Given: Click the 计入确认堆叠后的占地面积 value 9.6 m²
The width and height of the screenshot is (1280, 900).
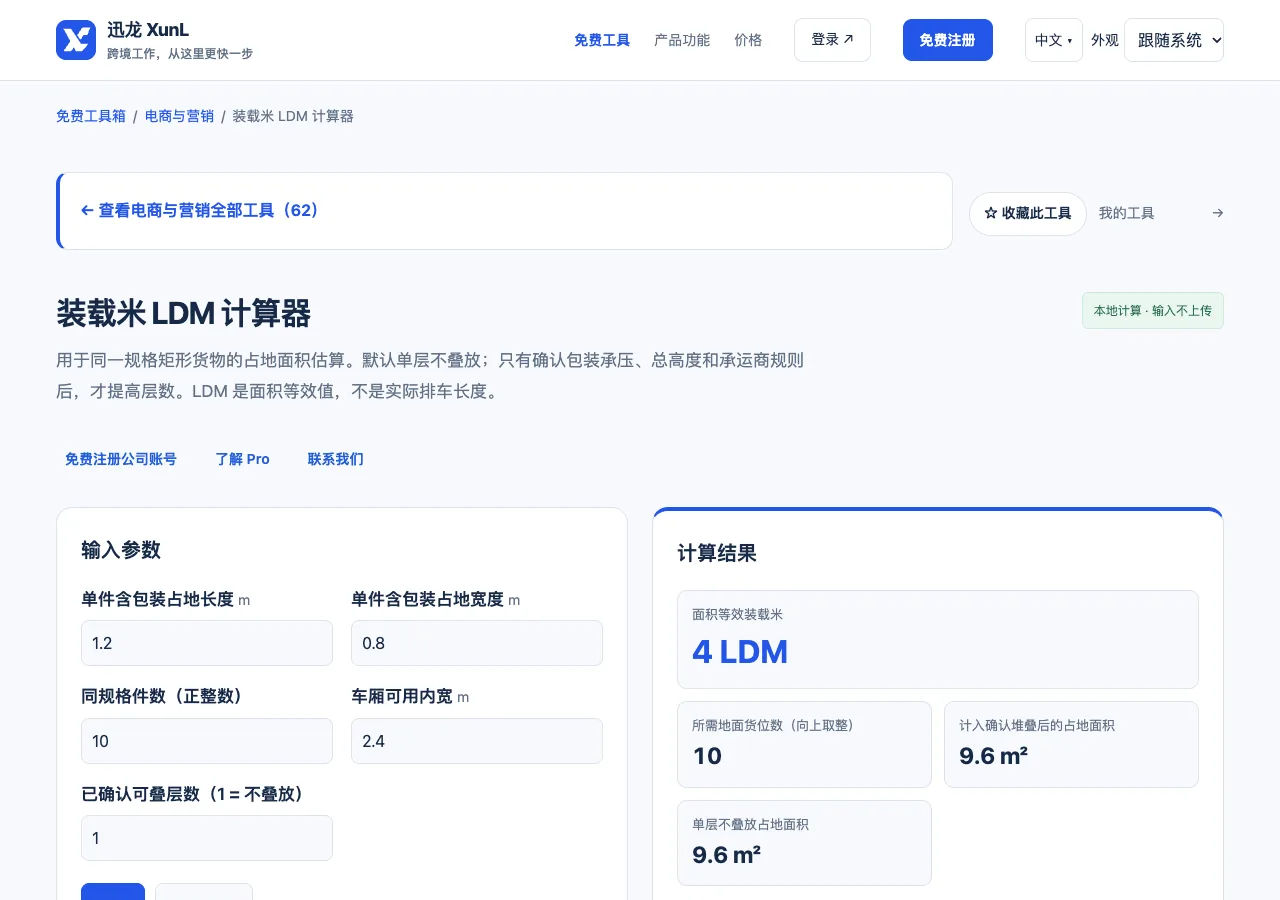Looking at the screenshot, I should 994,756.
